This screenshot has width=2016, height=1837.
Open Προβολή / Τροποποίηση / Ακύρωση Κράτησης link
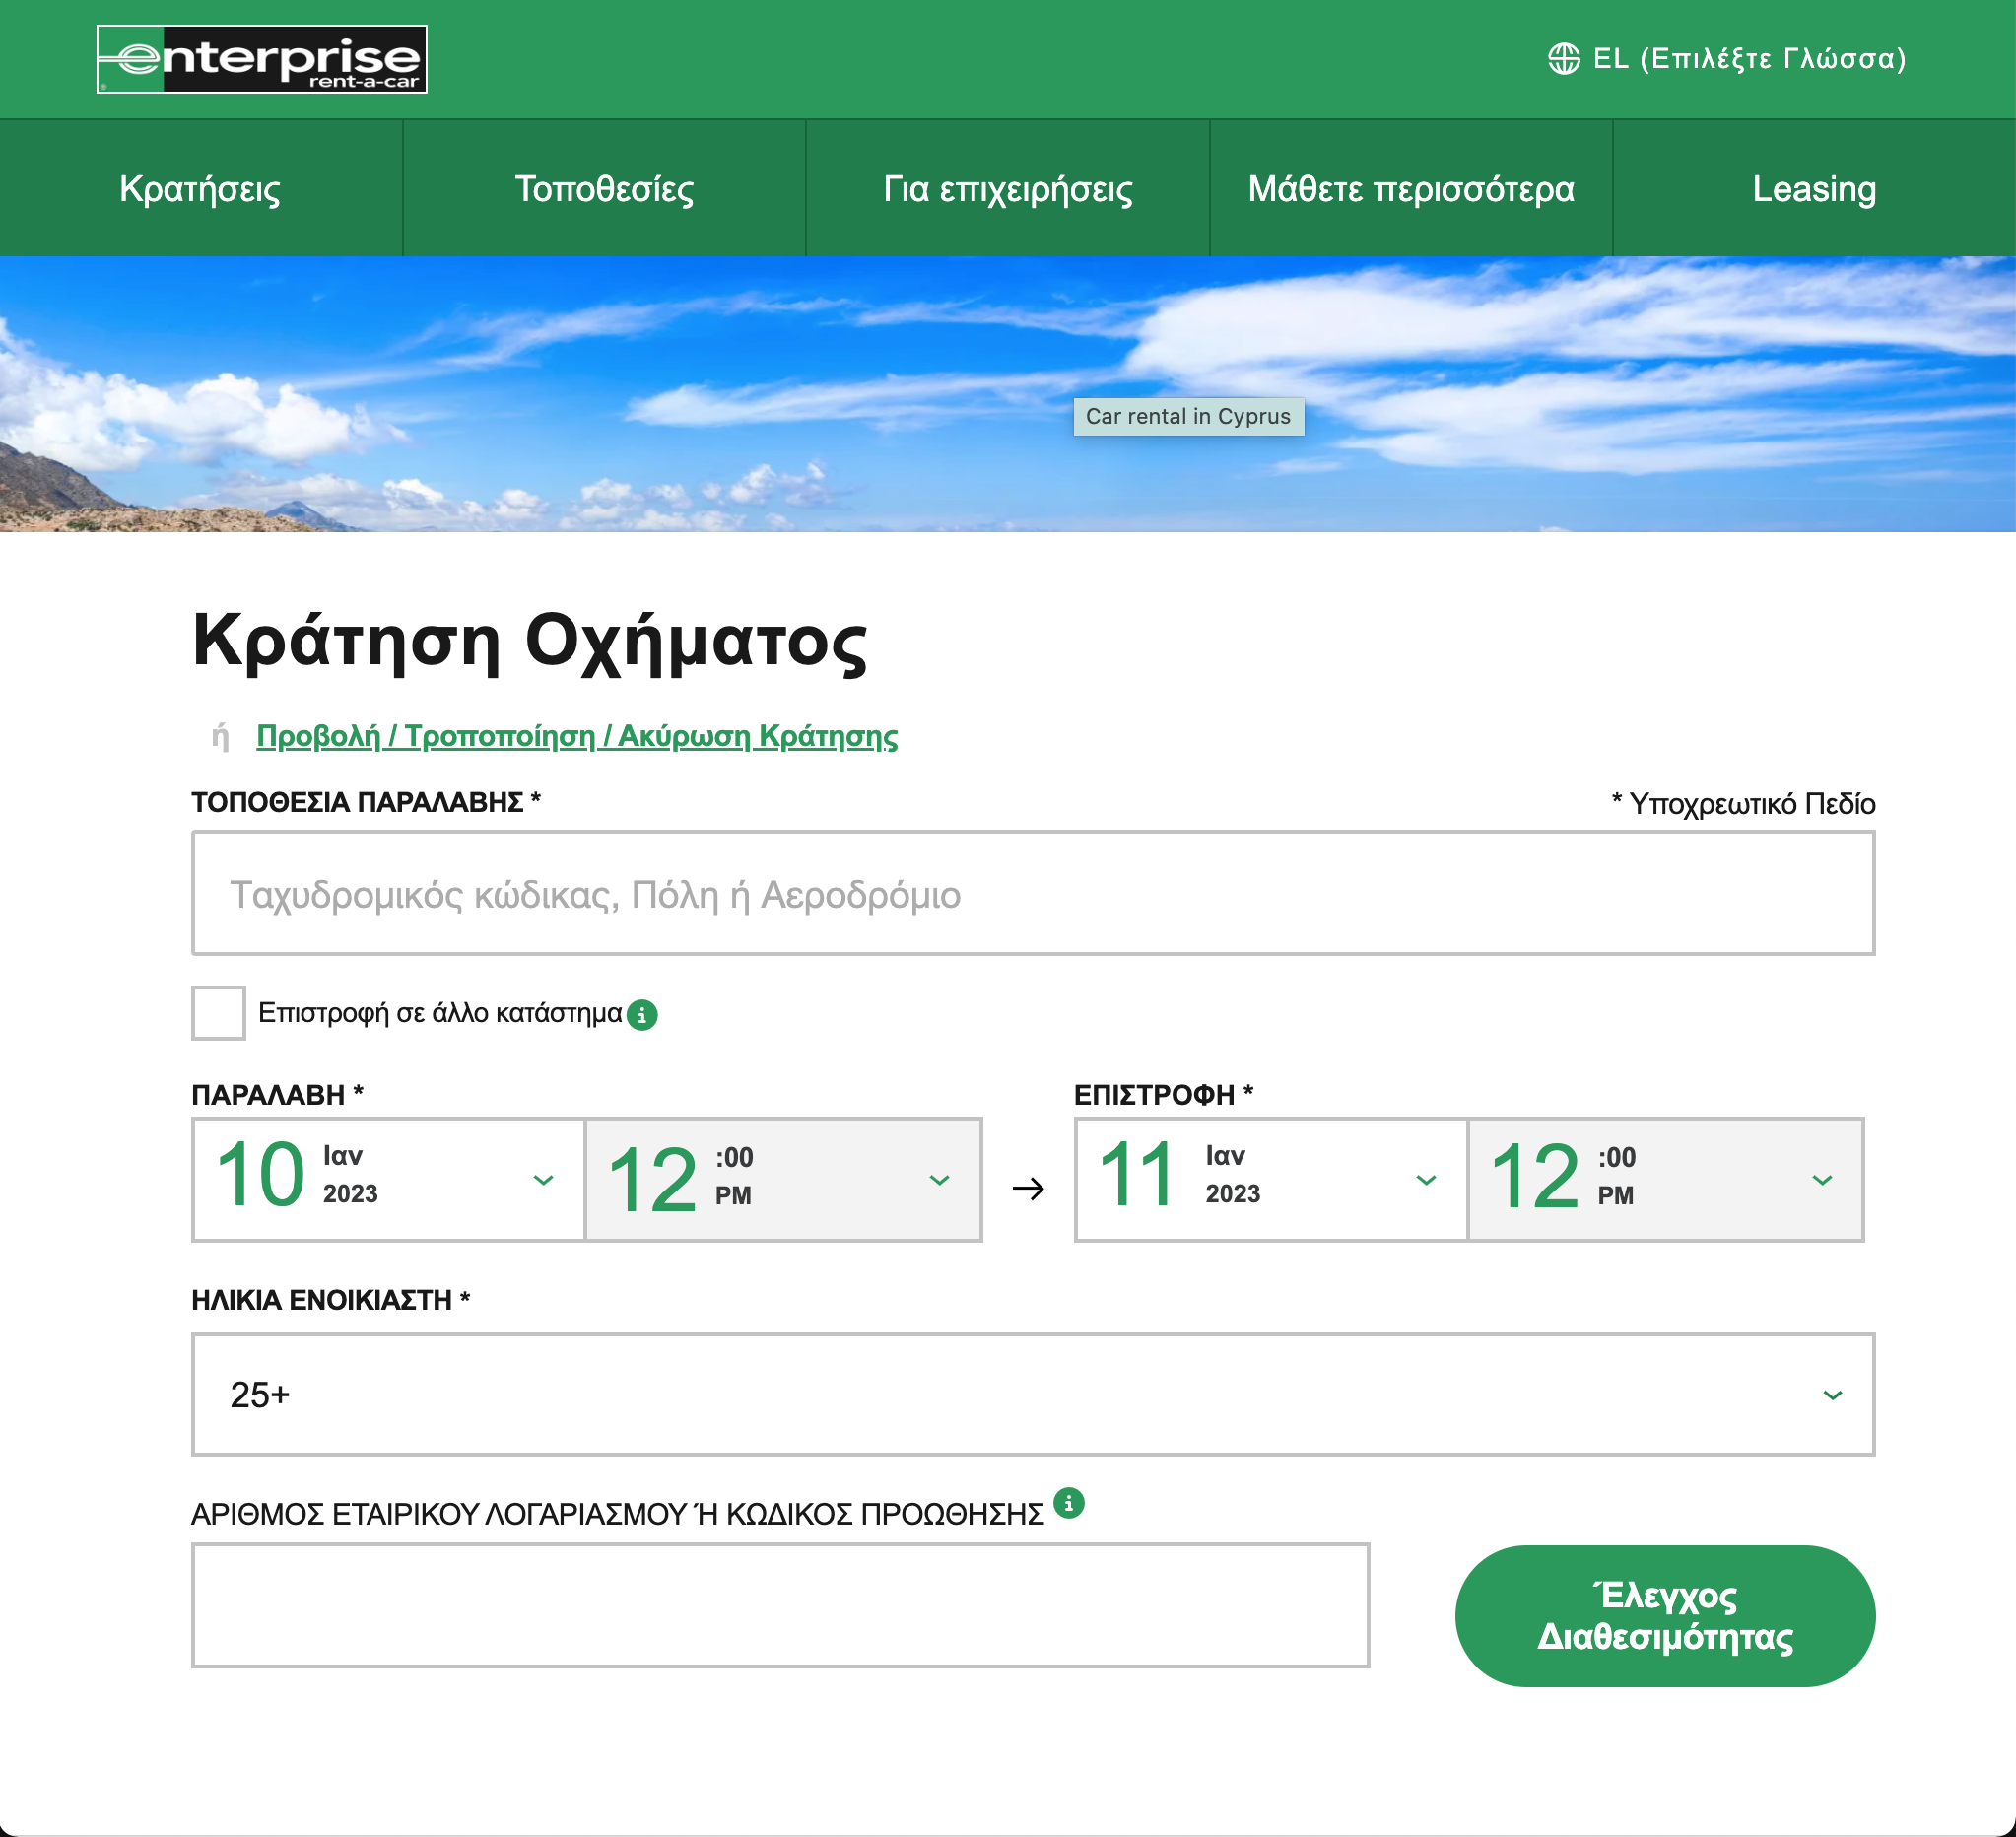(577, 736)
